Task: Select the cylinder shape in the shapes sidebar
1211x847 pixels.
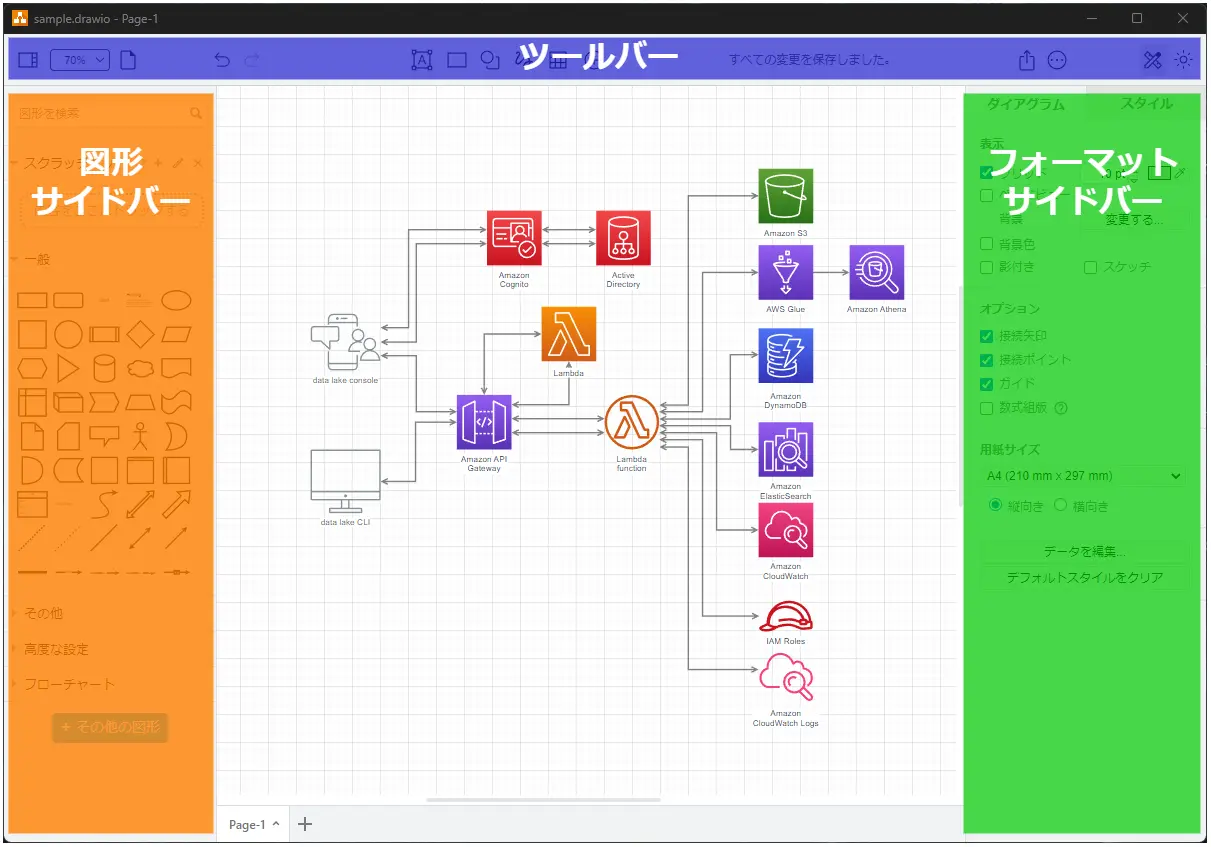Action: (x=105, y=369)
